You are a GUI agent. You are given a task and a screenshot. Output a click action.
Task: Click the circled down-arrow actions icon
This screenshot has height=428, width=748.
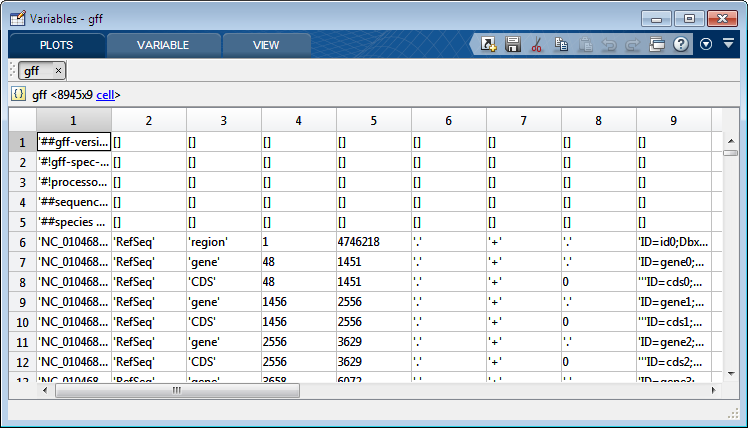[706, 44]
